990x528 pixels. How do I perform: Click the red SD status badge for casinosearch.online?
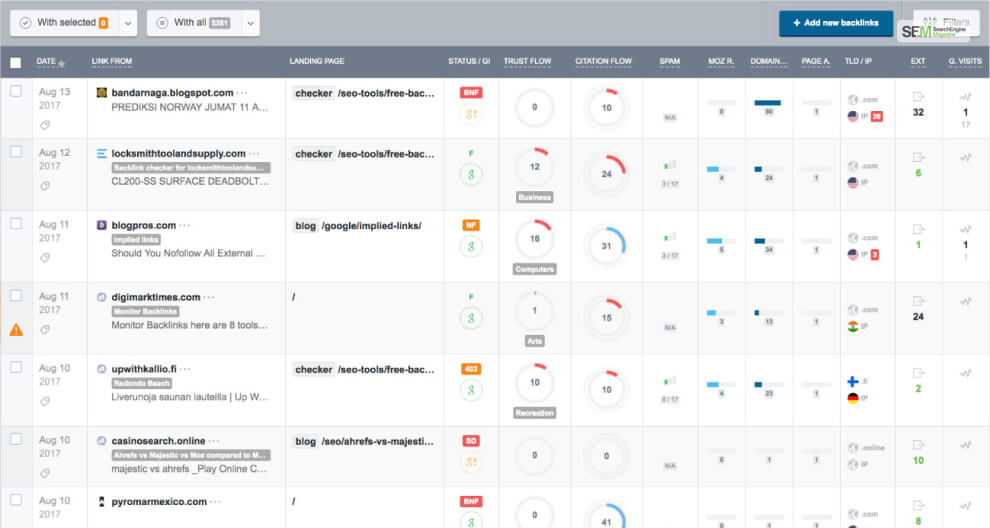click(x=471, y=441)
